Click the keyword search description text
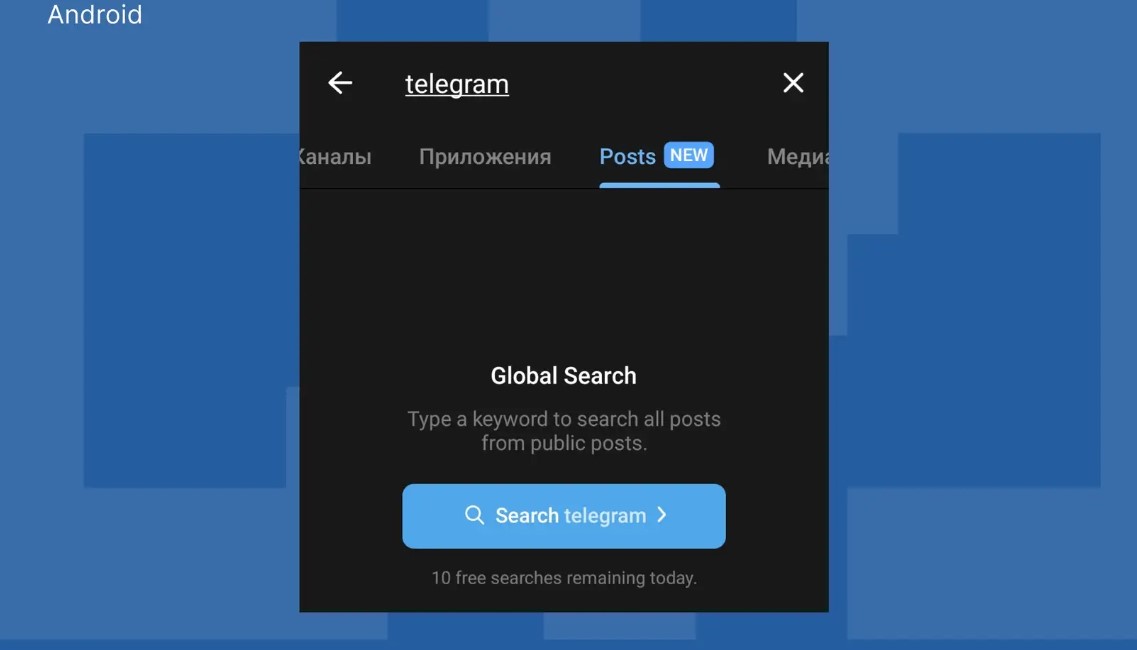Screen dimensions: 1137x650 (x=564, y=431)
